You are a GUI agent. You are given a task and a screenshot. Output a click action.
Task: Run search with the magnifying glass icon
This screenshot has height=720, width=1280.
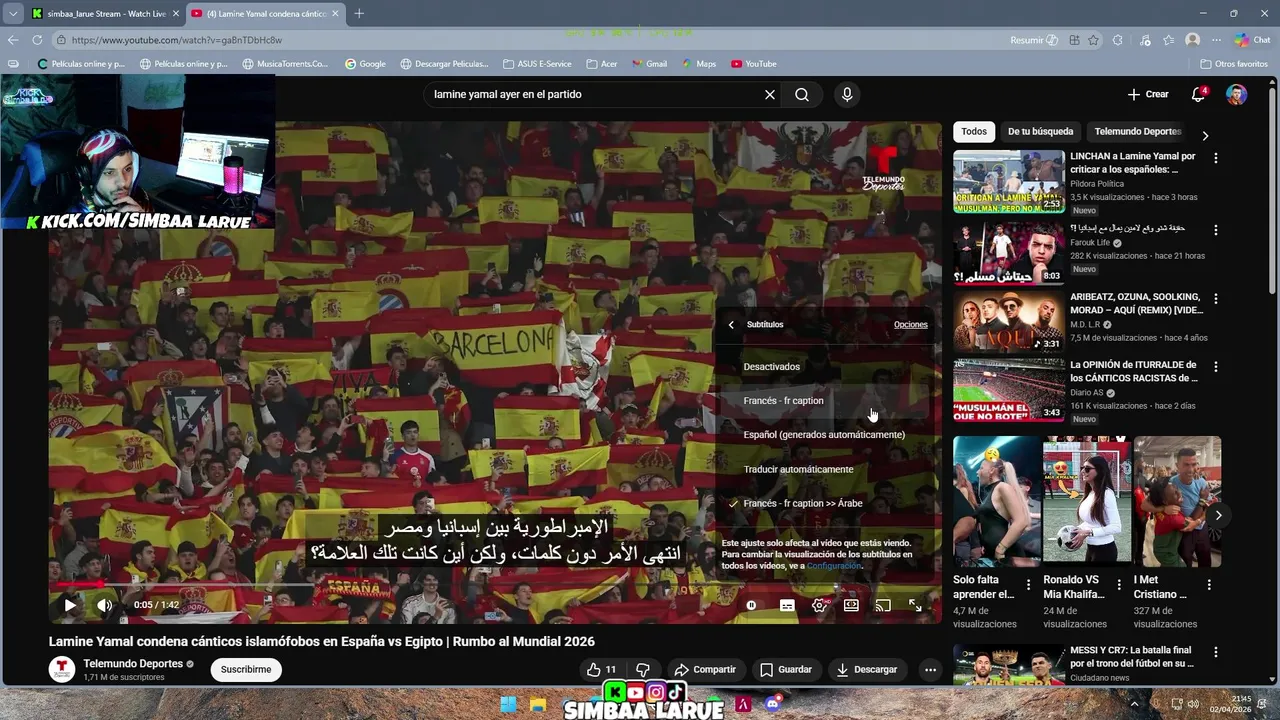pos(802,95)
